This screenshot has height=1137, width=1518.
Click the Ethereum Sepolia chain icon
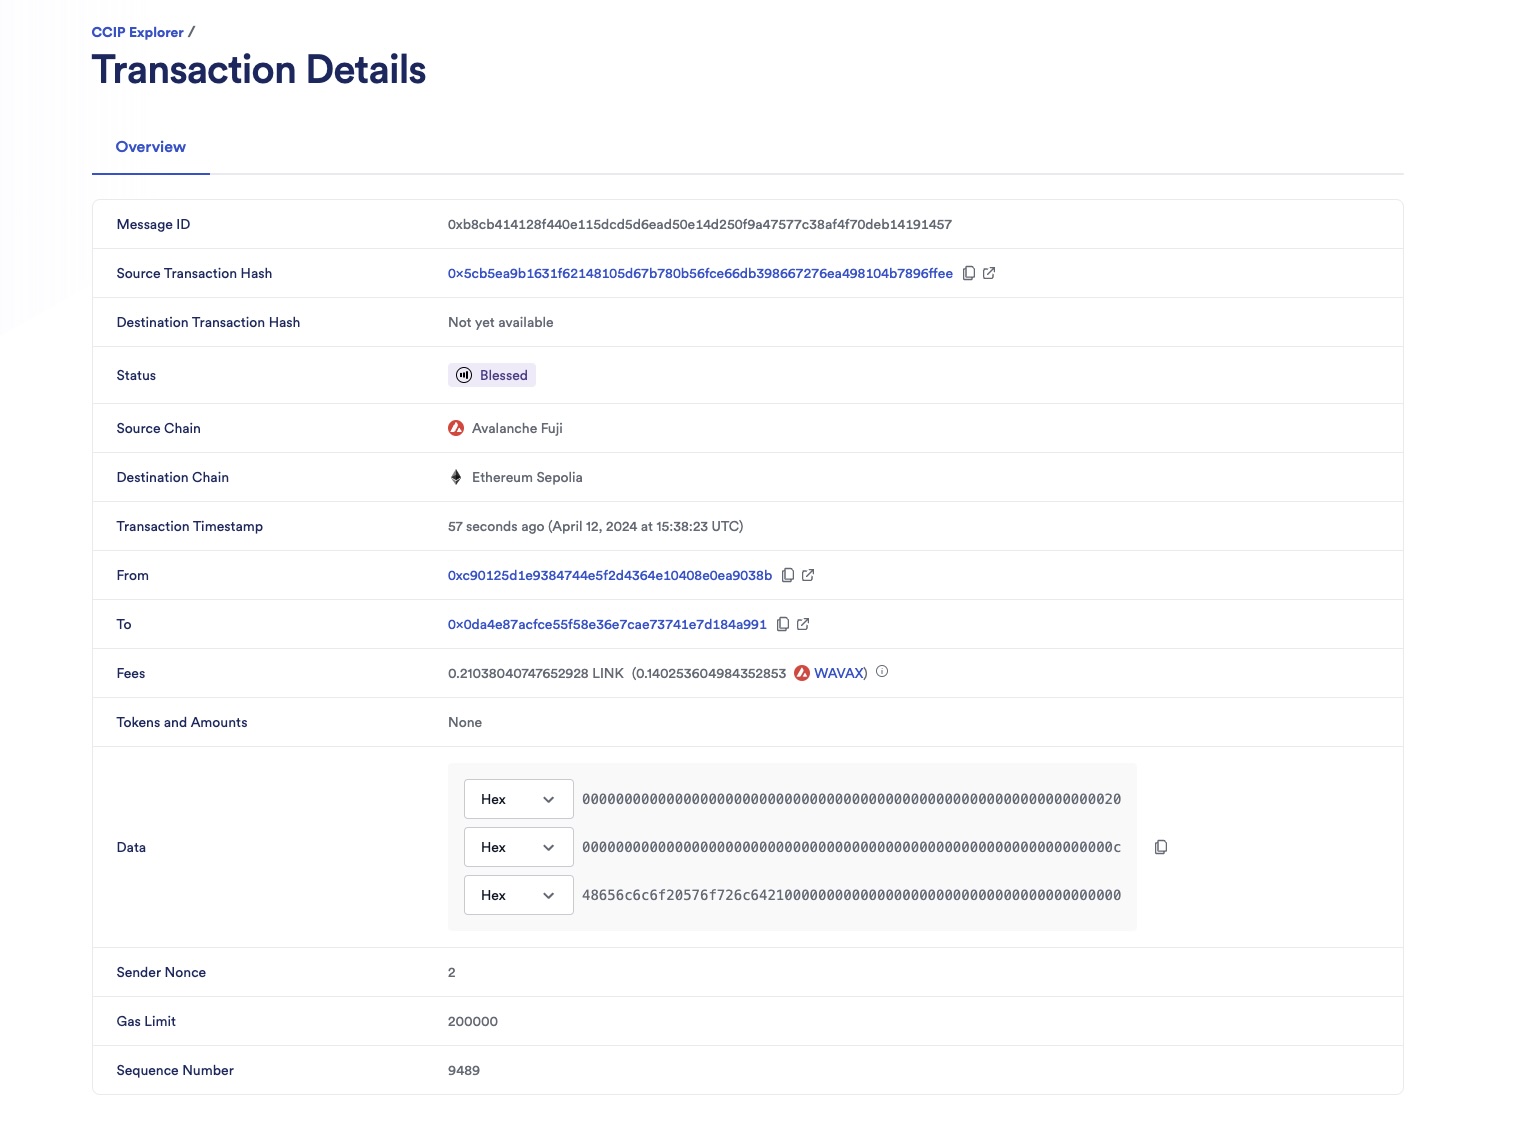[x=456, y=477]
